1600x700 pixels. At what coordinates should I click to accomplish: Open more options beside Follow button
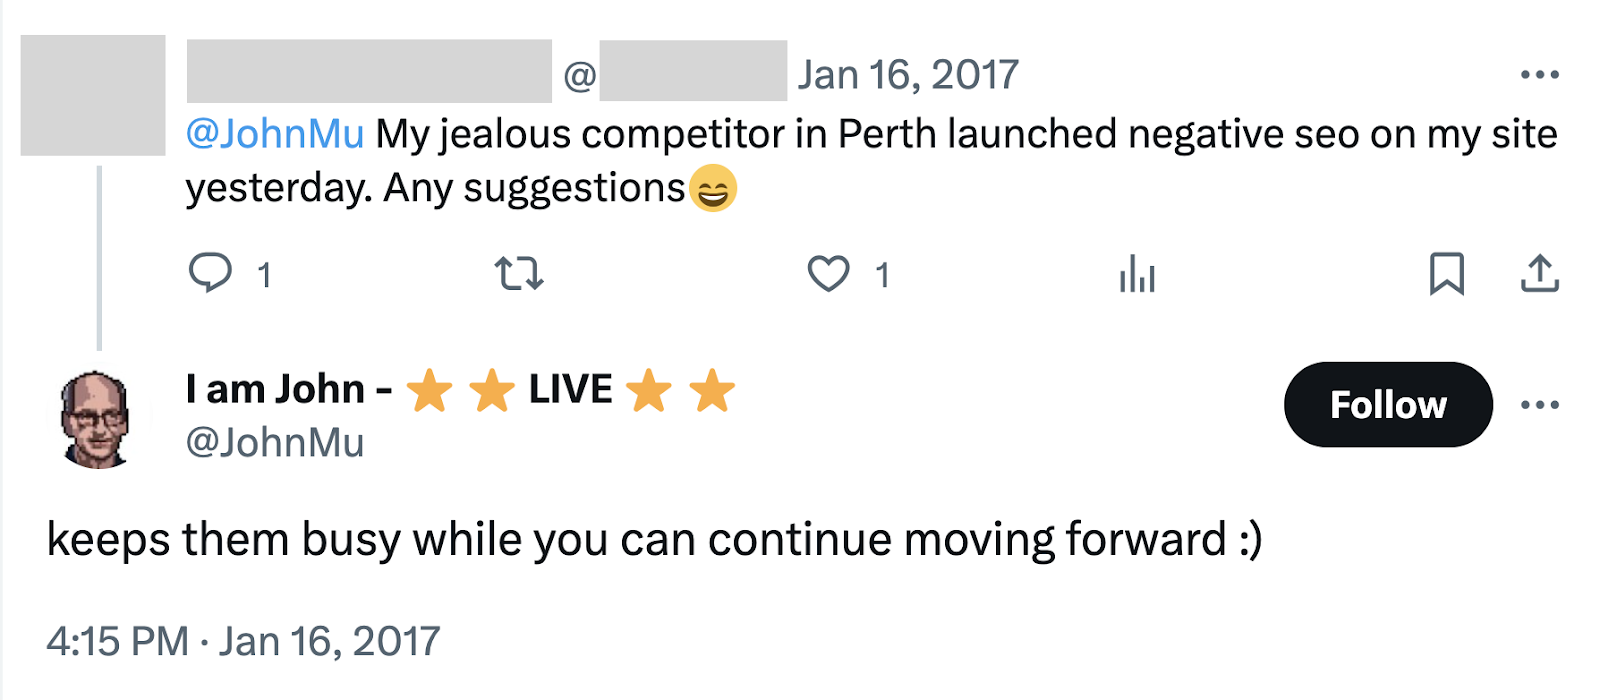[1539, 405]
